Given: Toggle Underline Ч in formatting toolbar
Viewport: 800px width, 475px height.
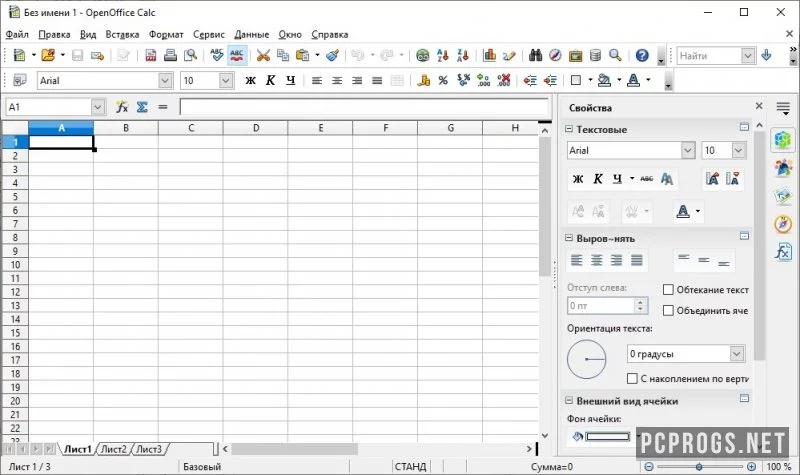Looking at the screenshot, I should coord(291,80).
